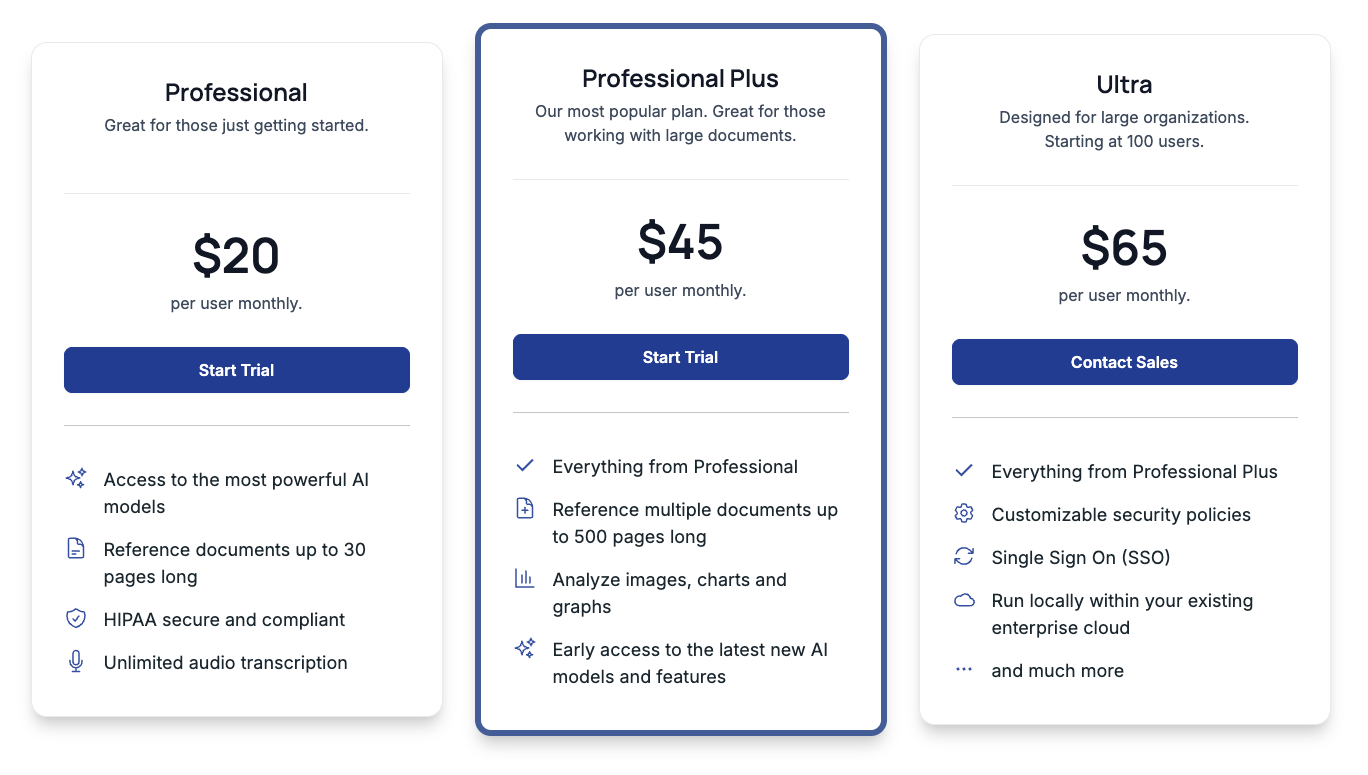
Task: Click bar chart icon beside Analyze images
Action: click(525, 578)
